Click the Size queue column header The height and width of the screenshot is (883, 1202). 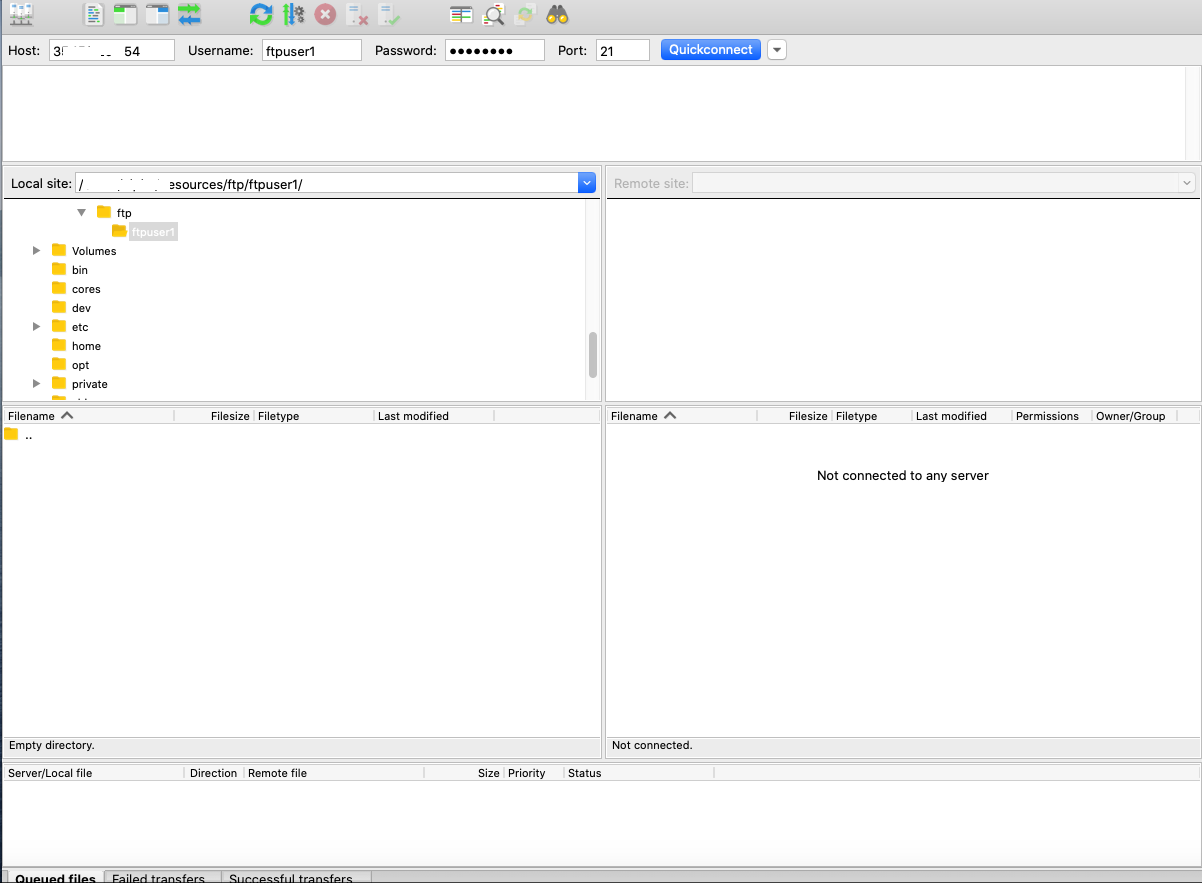[464, 773]
